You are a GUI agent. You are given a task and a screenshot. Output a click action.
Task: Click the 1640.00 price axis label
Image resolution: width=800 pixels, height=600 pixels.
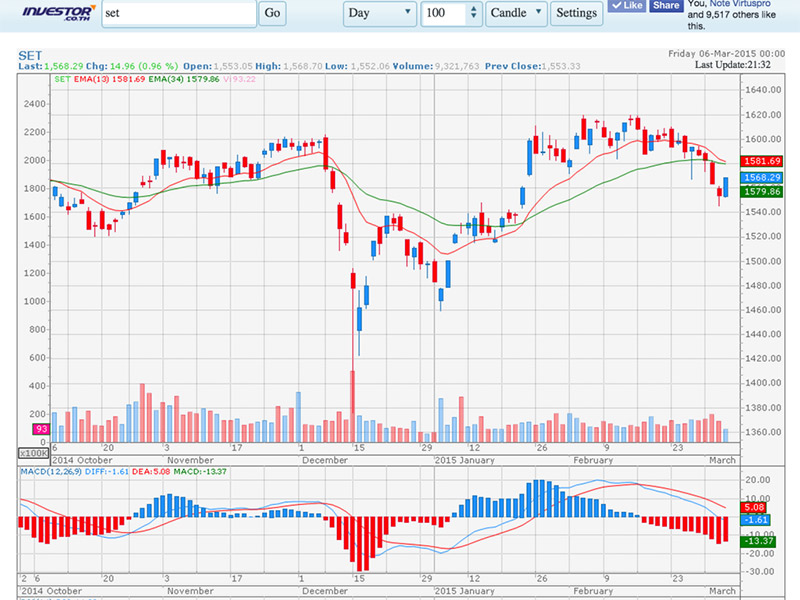763,90
